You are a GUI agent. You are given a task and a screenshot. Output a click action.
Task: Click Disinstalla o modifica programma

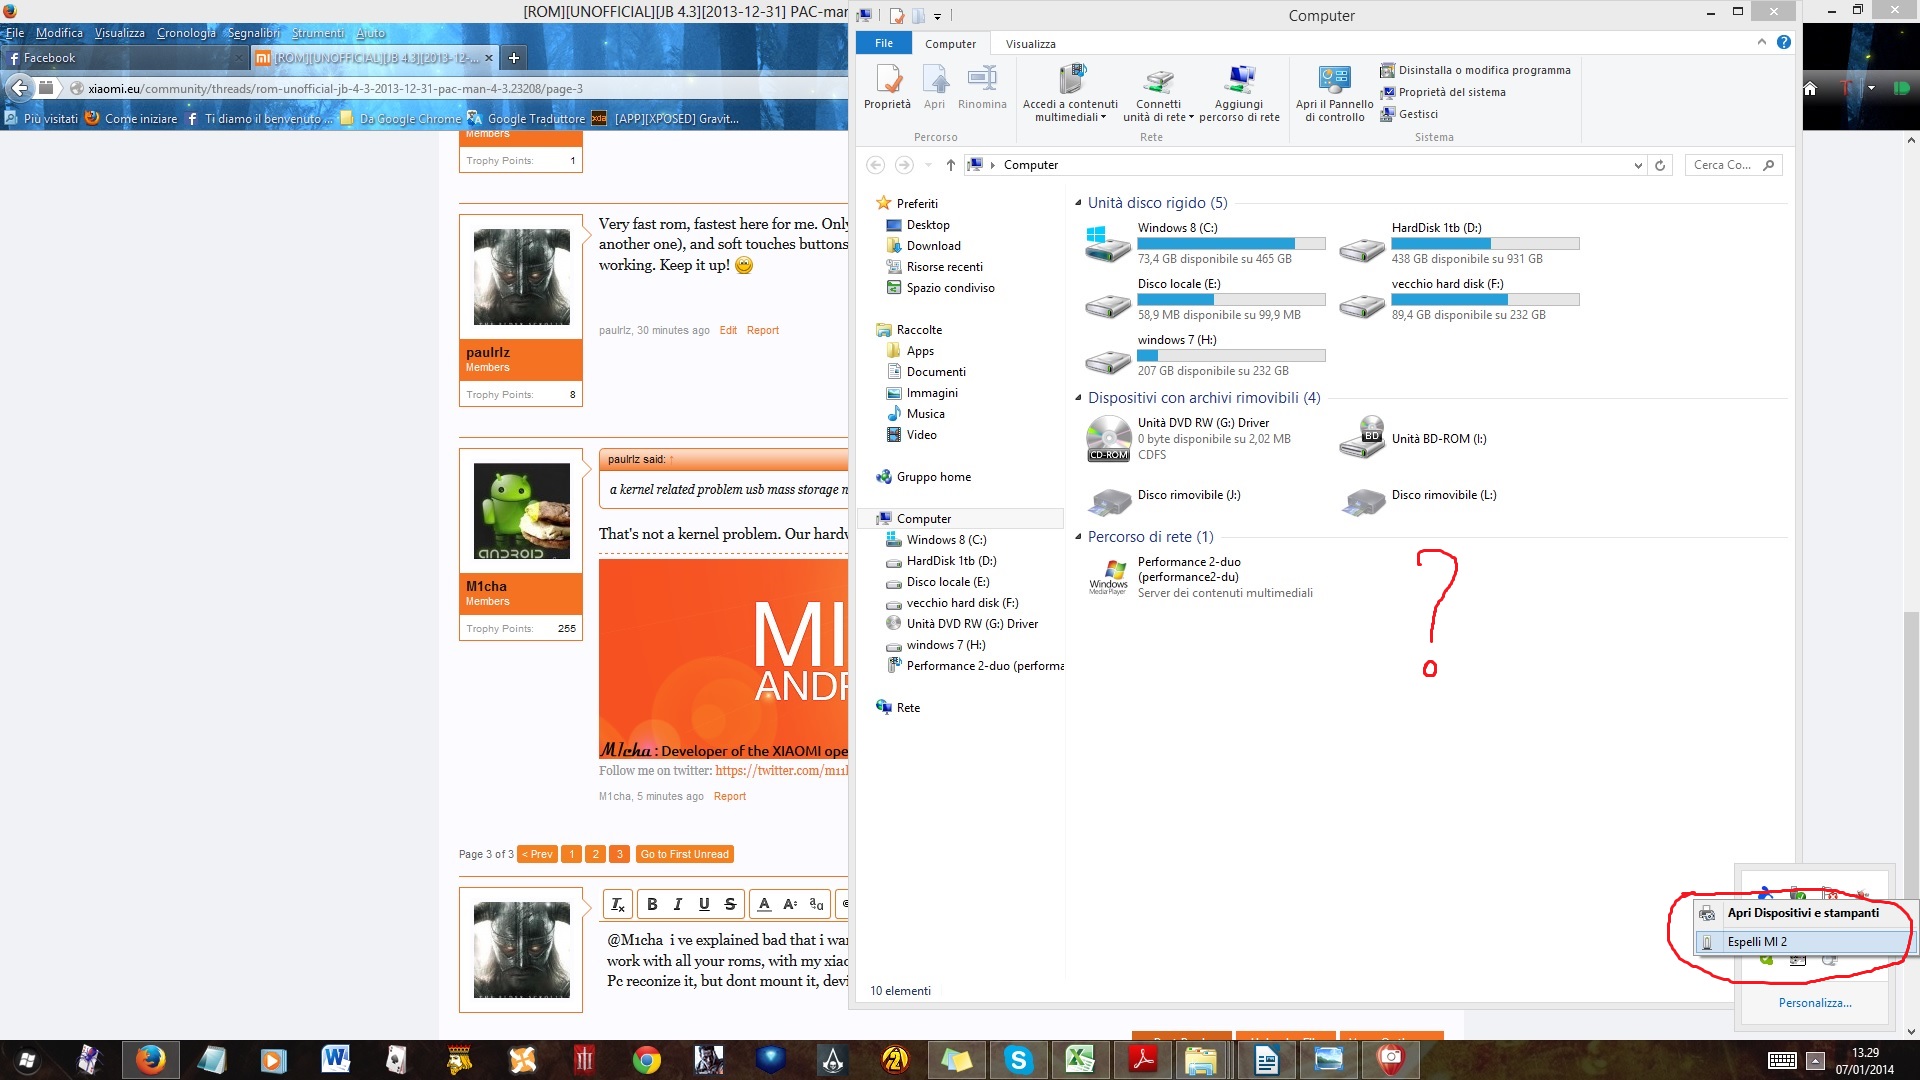(1475, 70)
